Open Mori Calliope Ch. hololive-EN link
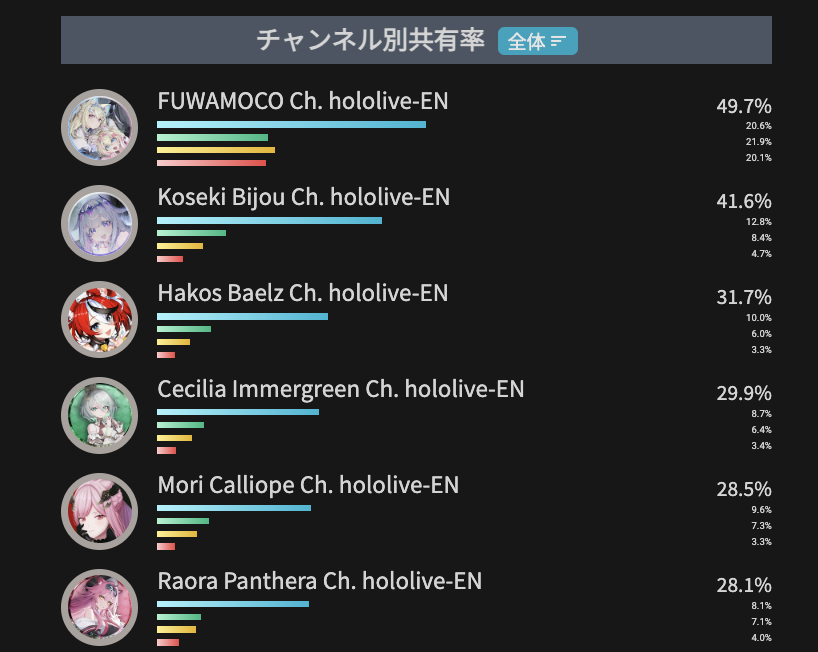Viewport: 818px width, 652px height. (308, 485)
